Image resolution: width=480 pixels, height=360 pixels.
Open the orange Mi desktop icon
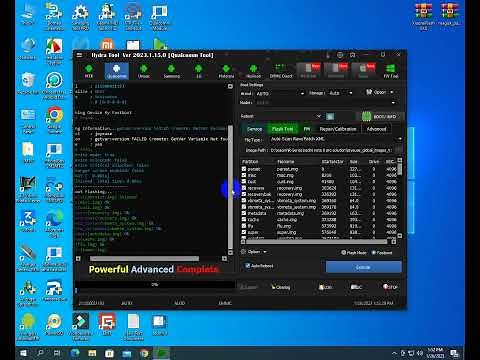107,44
